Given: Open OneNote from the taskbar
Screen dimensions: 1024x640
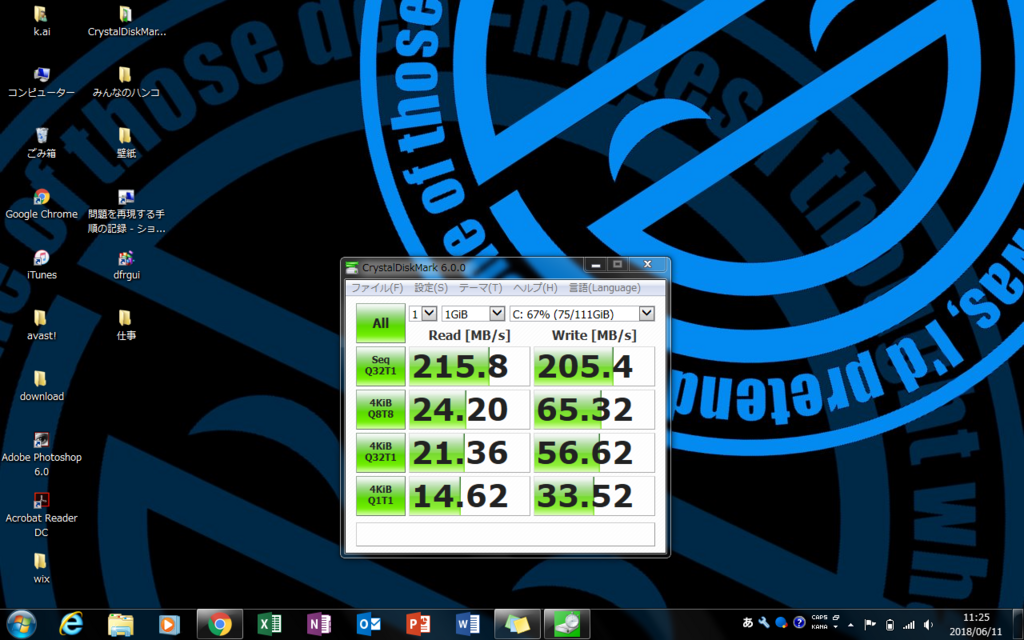Looking at the screenshot, I should (319, 624).
